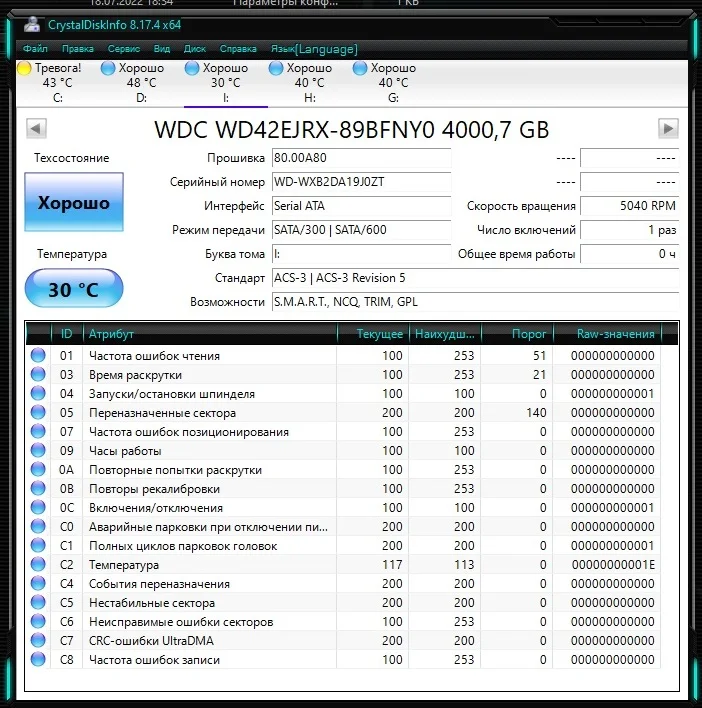This screenshot has height=708, width=702.
Task: Click the drive letter field I:
Action: point(361,254)
